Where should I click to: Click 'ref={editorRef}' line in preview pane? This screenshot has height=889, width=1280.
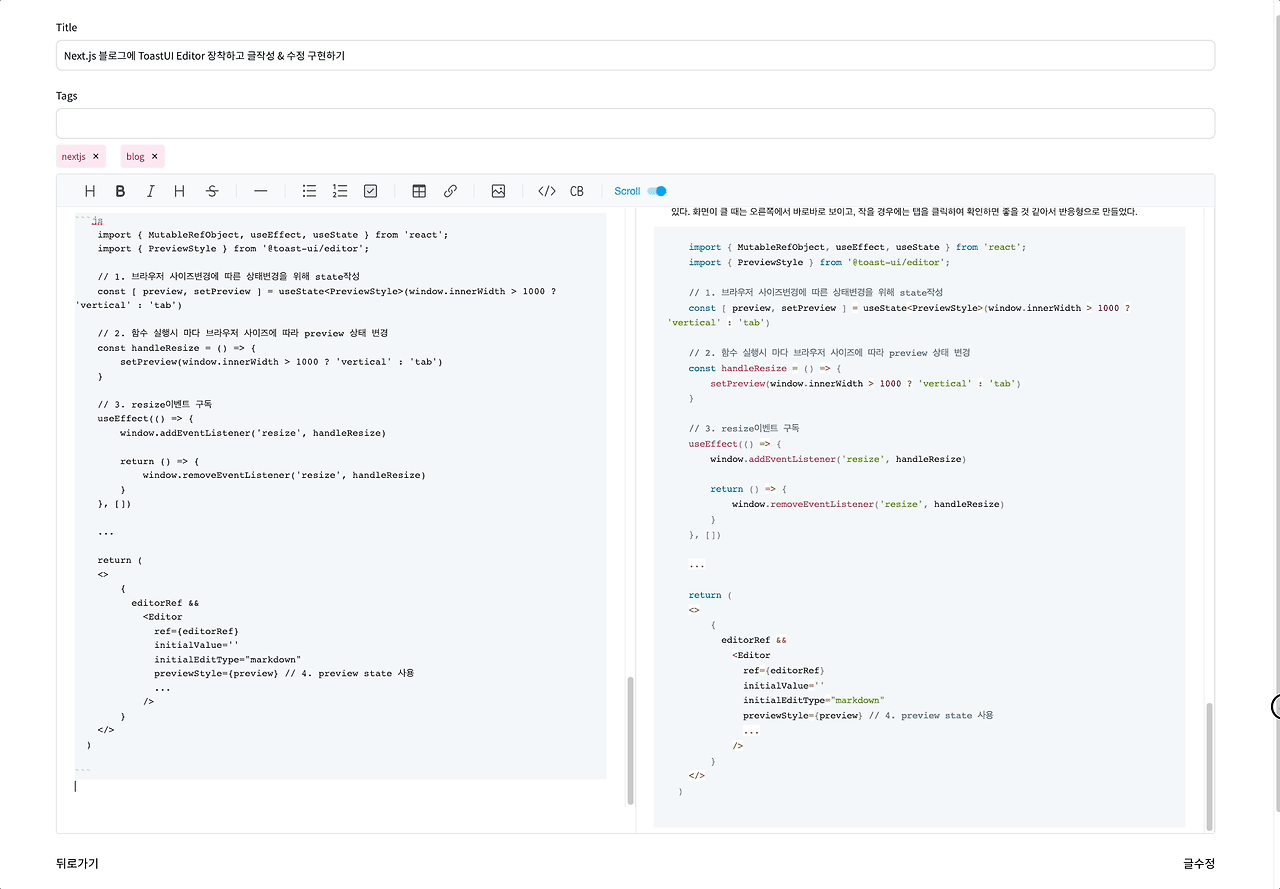point(783,670)
